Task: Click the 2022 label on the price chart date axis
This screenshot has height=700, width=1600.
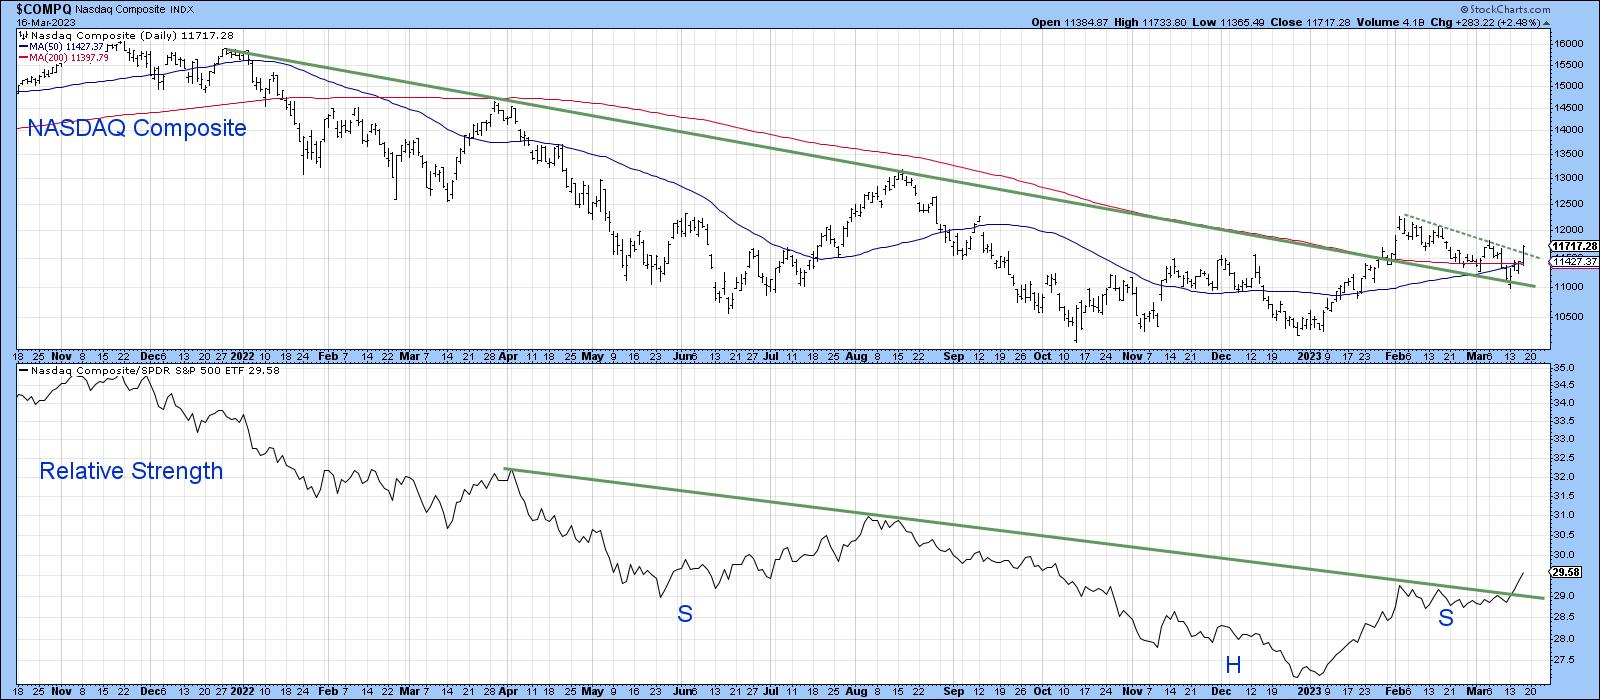Action: [x=242, y=354]
